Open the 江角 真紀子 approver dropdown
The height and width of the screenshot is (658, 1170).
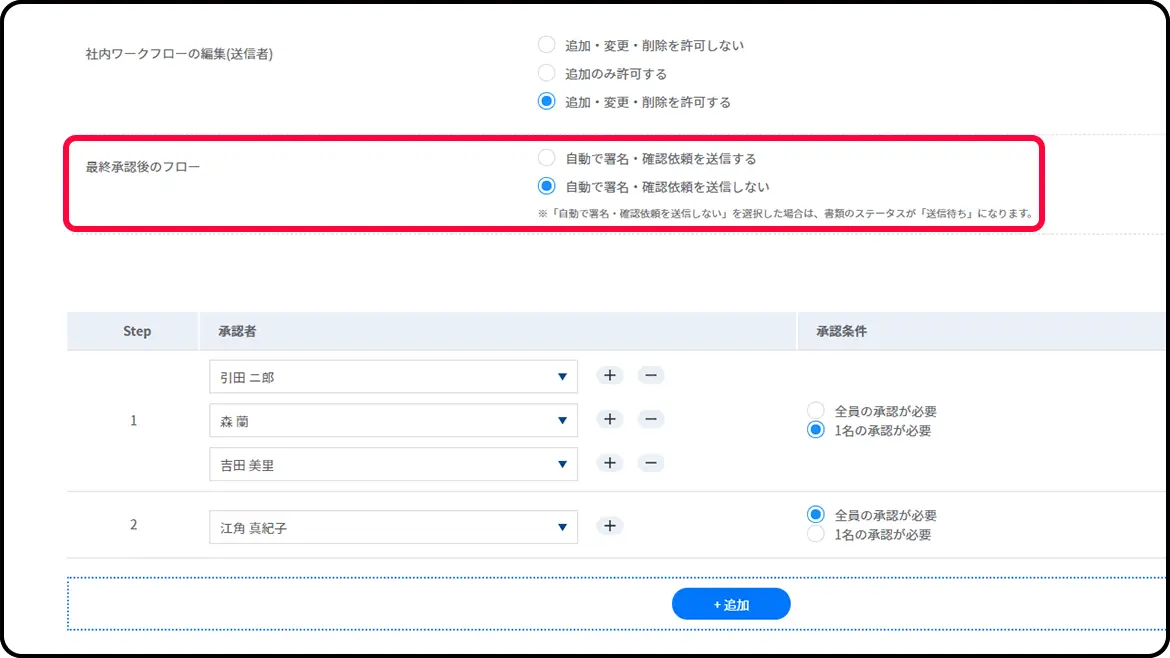tap(393, 527)
